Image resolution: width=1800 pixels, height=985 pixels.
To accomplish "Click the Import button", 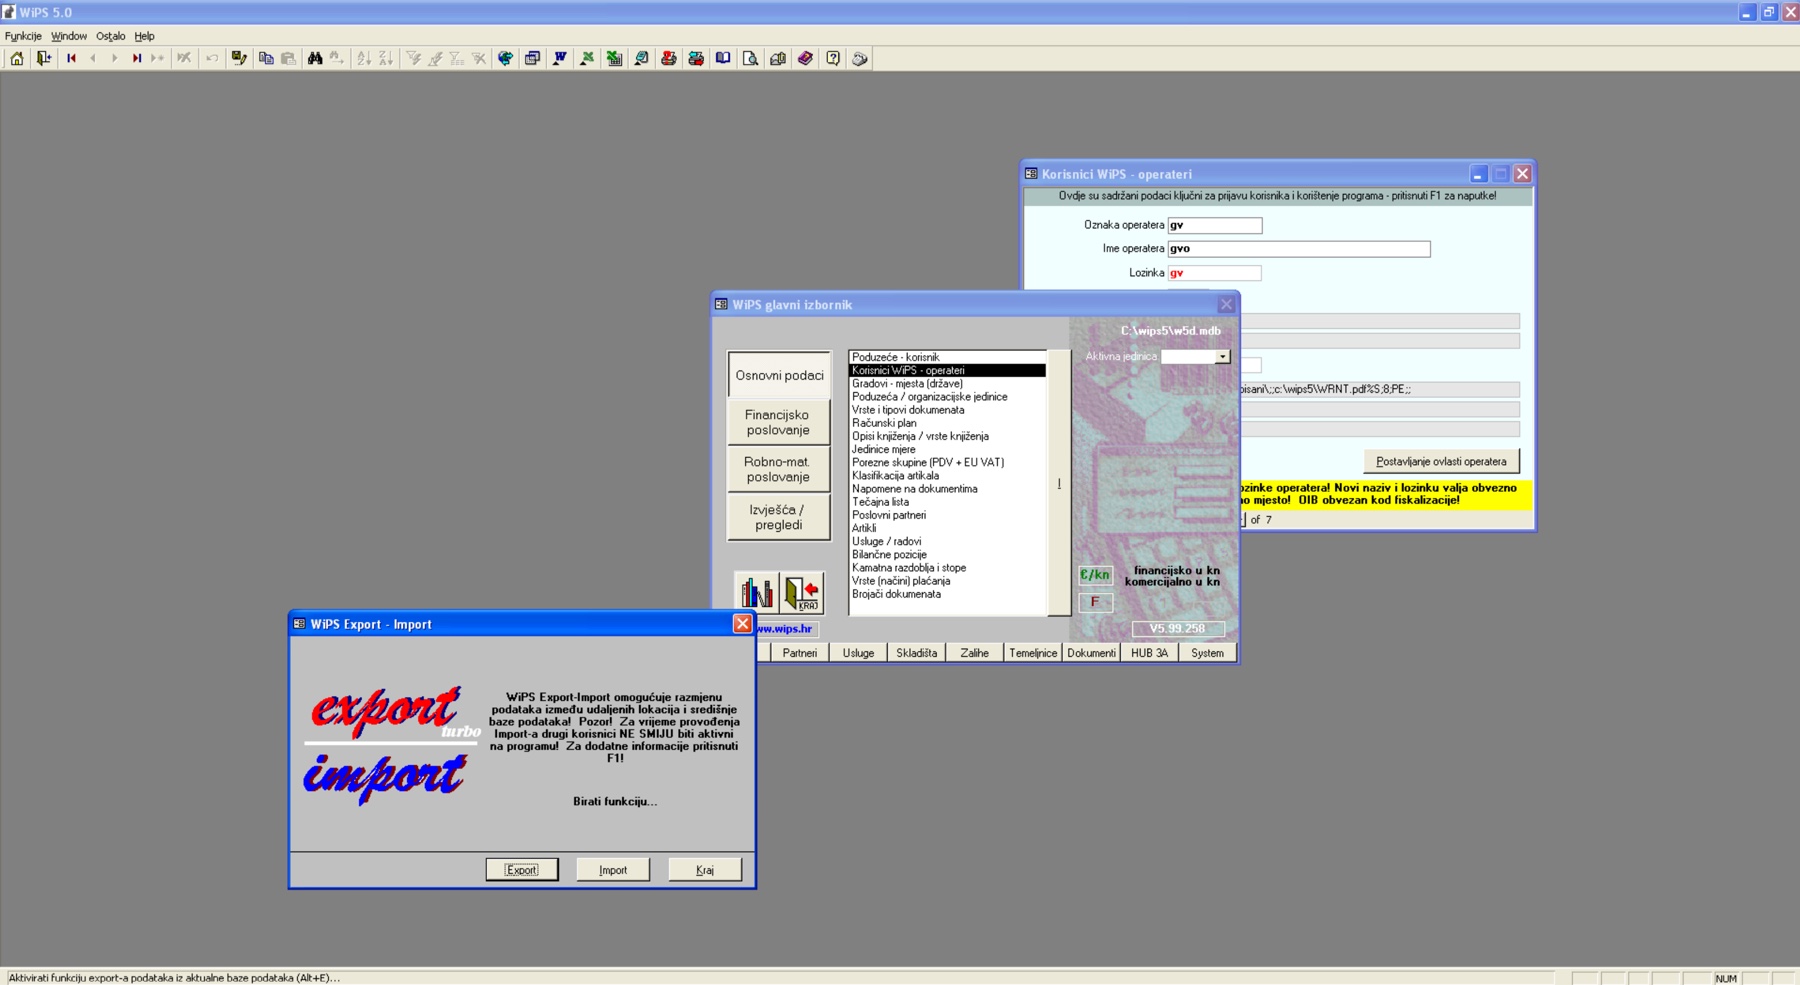I will click(613, 870).
